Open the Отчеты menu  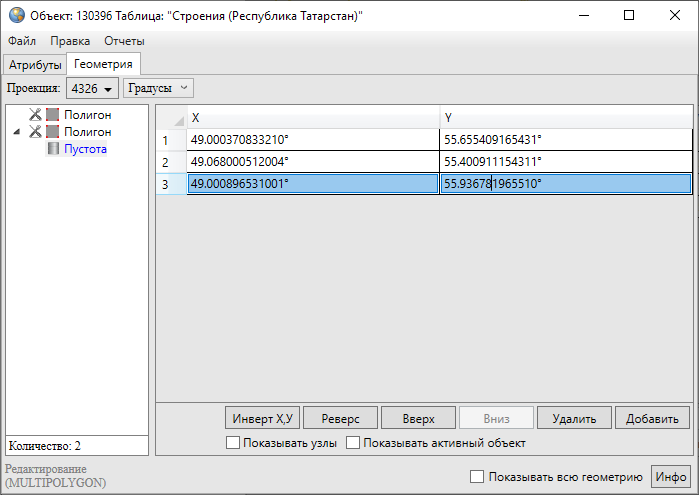(x=124, y=41)
